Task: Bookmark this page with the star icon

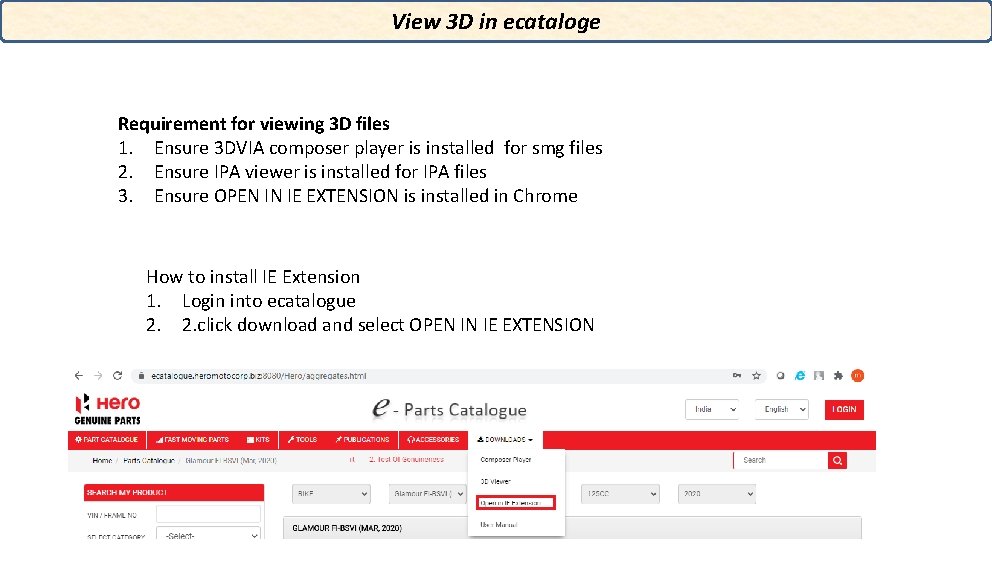Action: coord(756,376)
